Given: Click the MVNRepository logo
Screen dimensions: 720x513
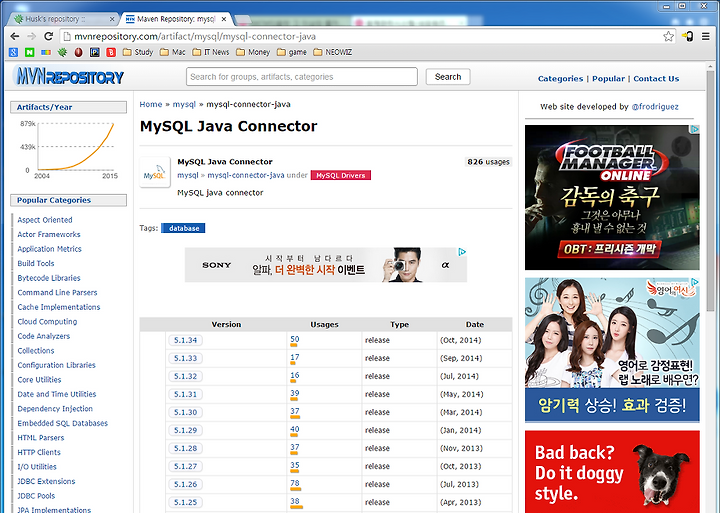Looking at the screenshot, I should (69, 76).
